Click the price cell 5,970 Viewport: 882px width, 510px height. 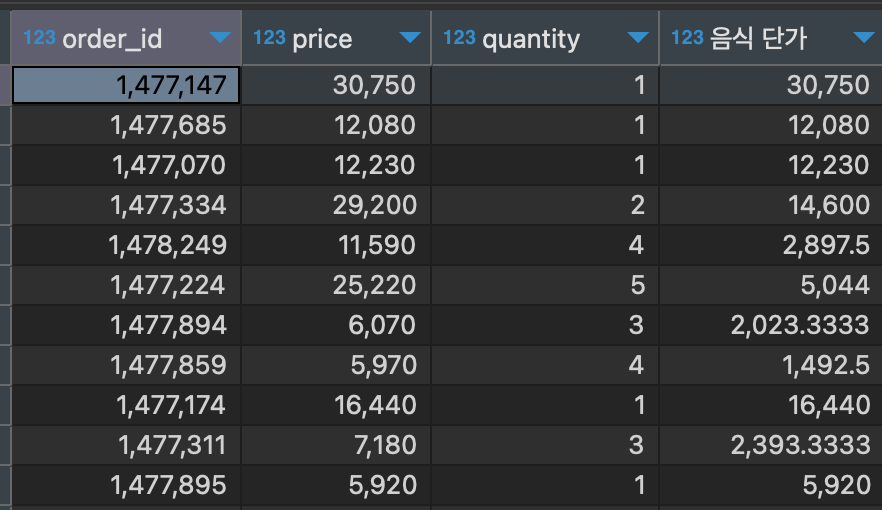tap(336, 364)
